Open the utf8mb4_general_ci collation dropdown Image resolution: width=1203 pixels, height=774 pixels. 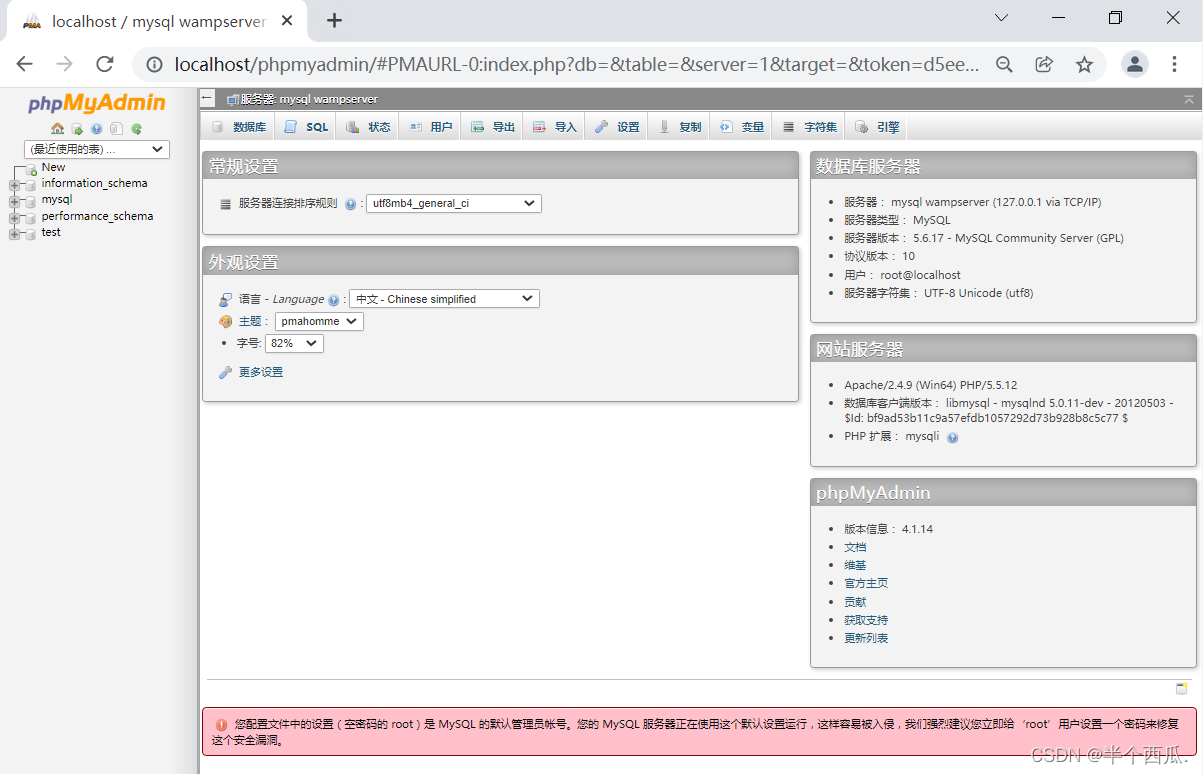[454, 203]
